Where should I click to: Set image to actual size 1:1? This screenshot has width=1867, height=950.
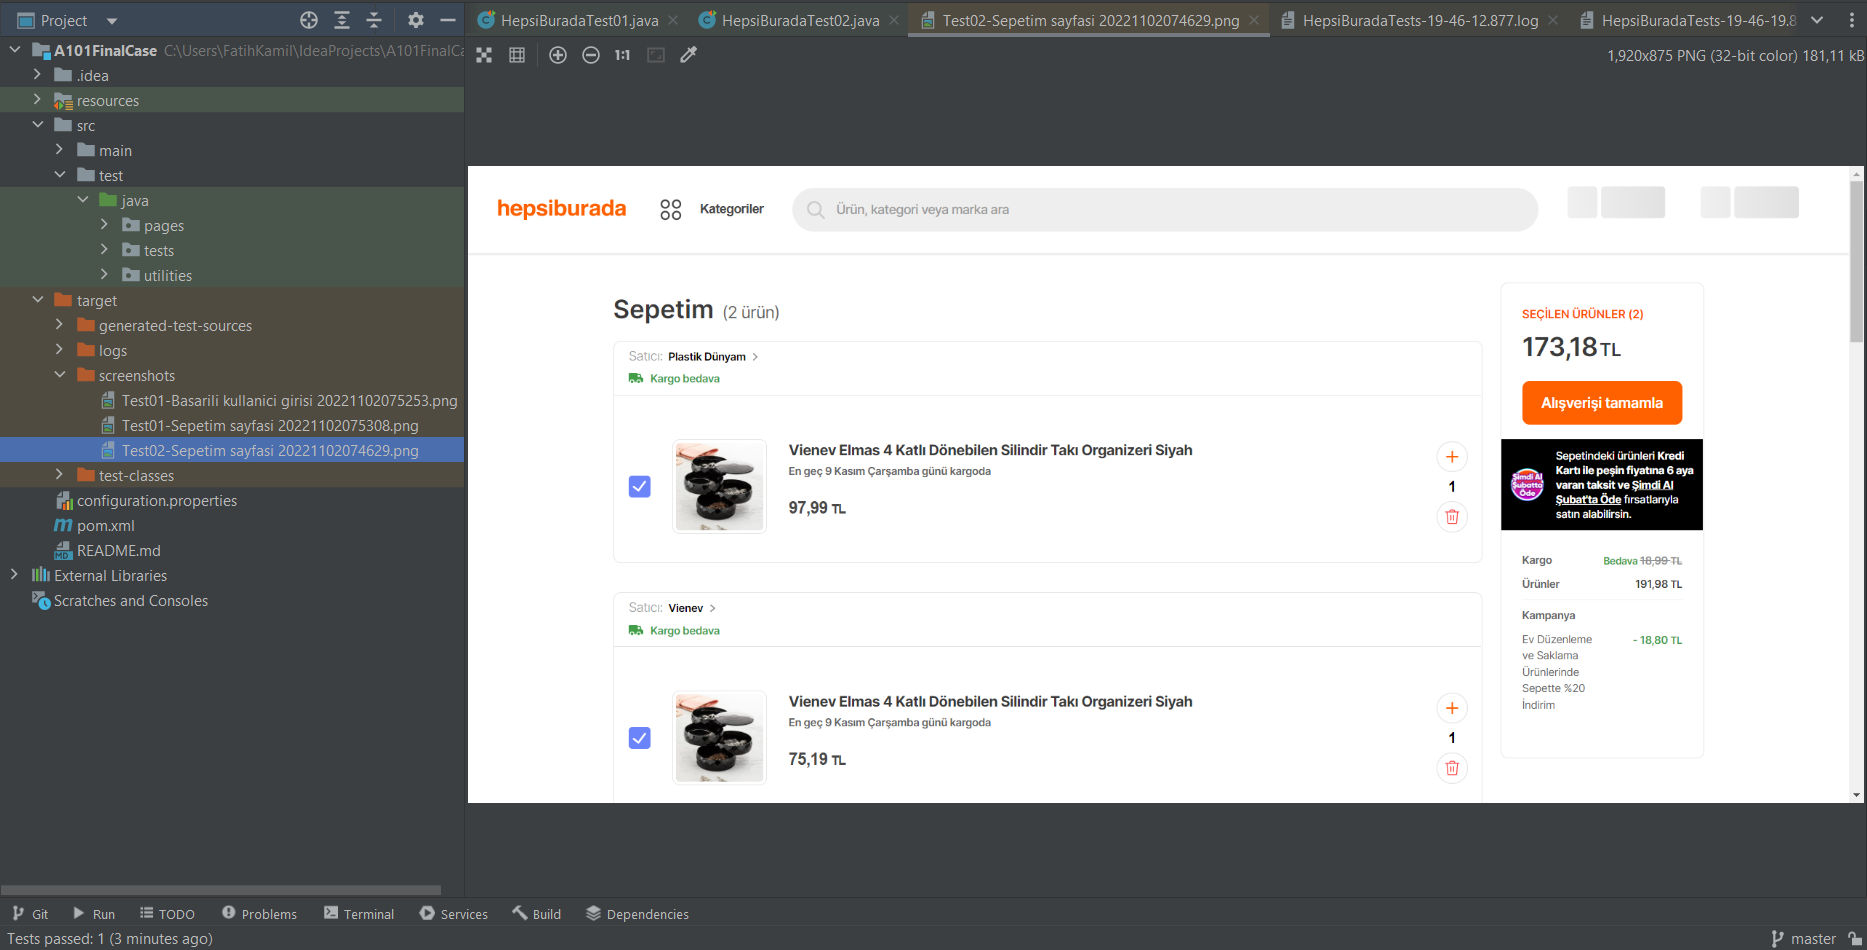[x=622, y=56]
